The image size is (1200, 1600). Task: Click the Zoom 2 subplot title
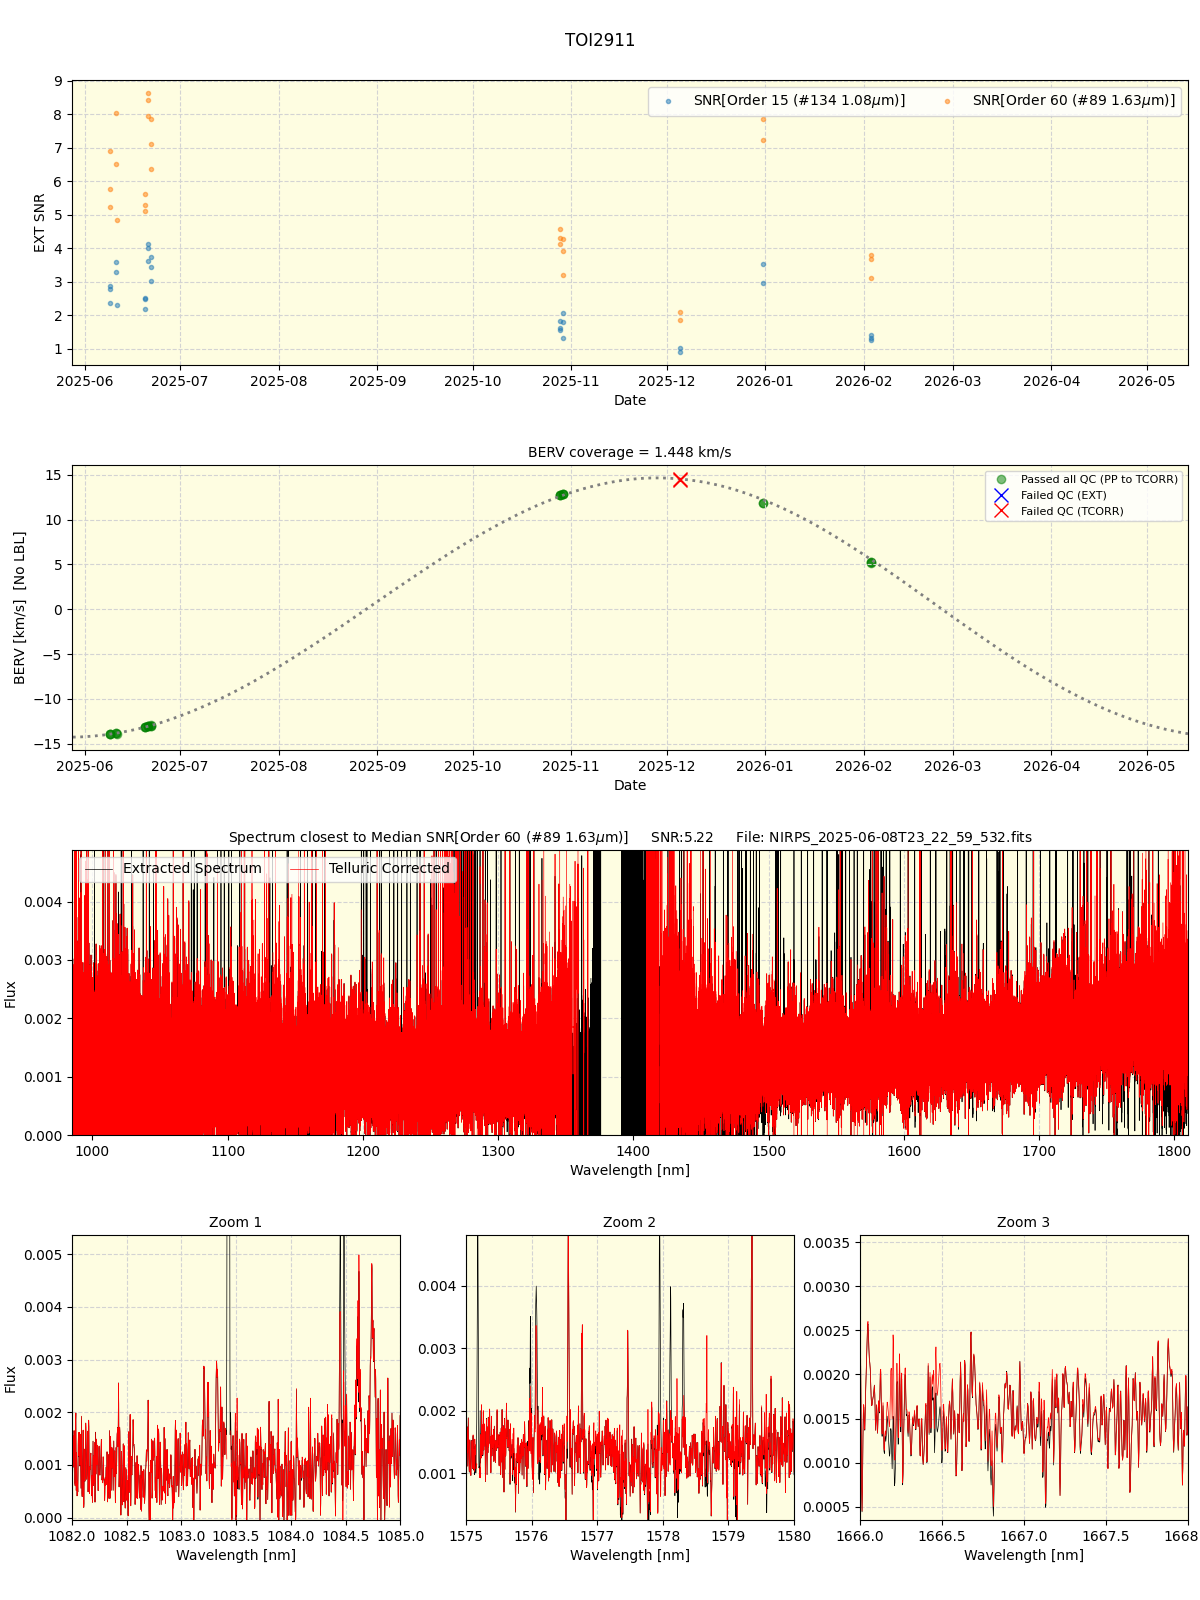pos(630,1222)
